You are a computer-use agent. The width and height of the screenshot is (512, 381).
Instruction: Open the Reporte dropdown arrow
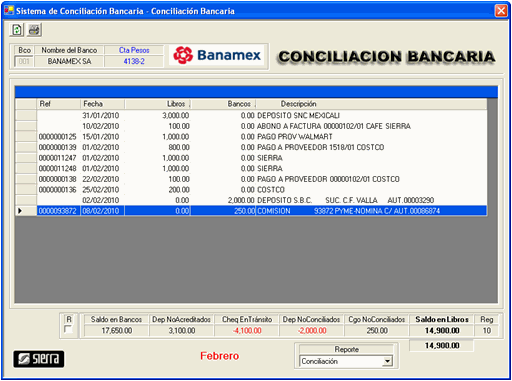(387, 361)
